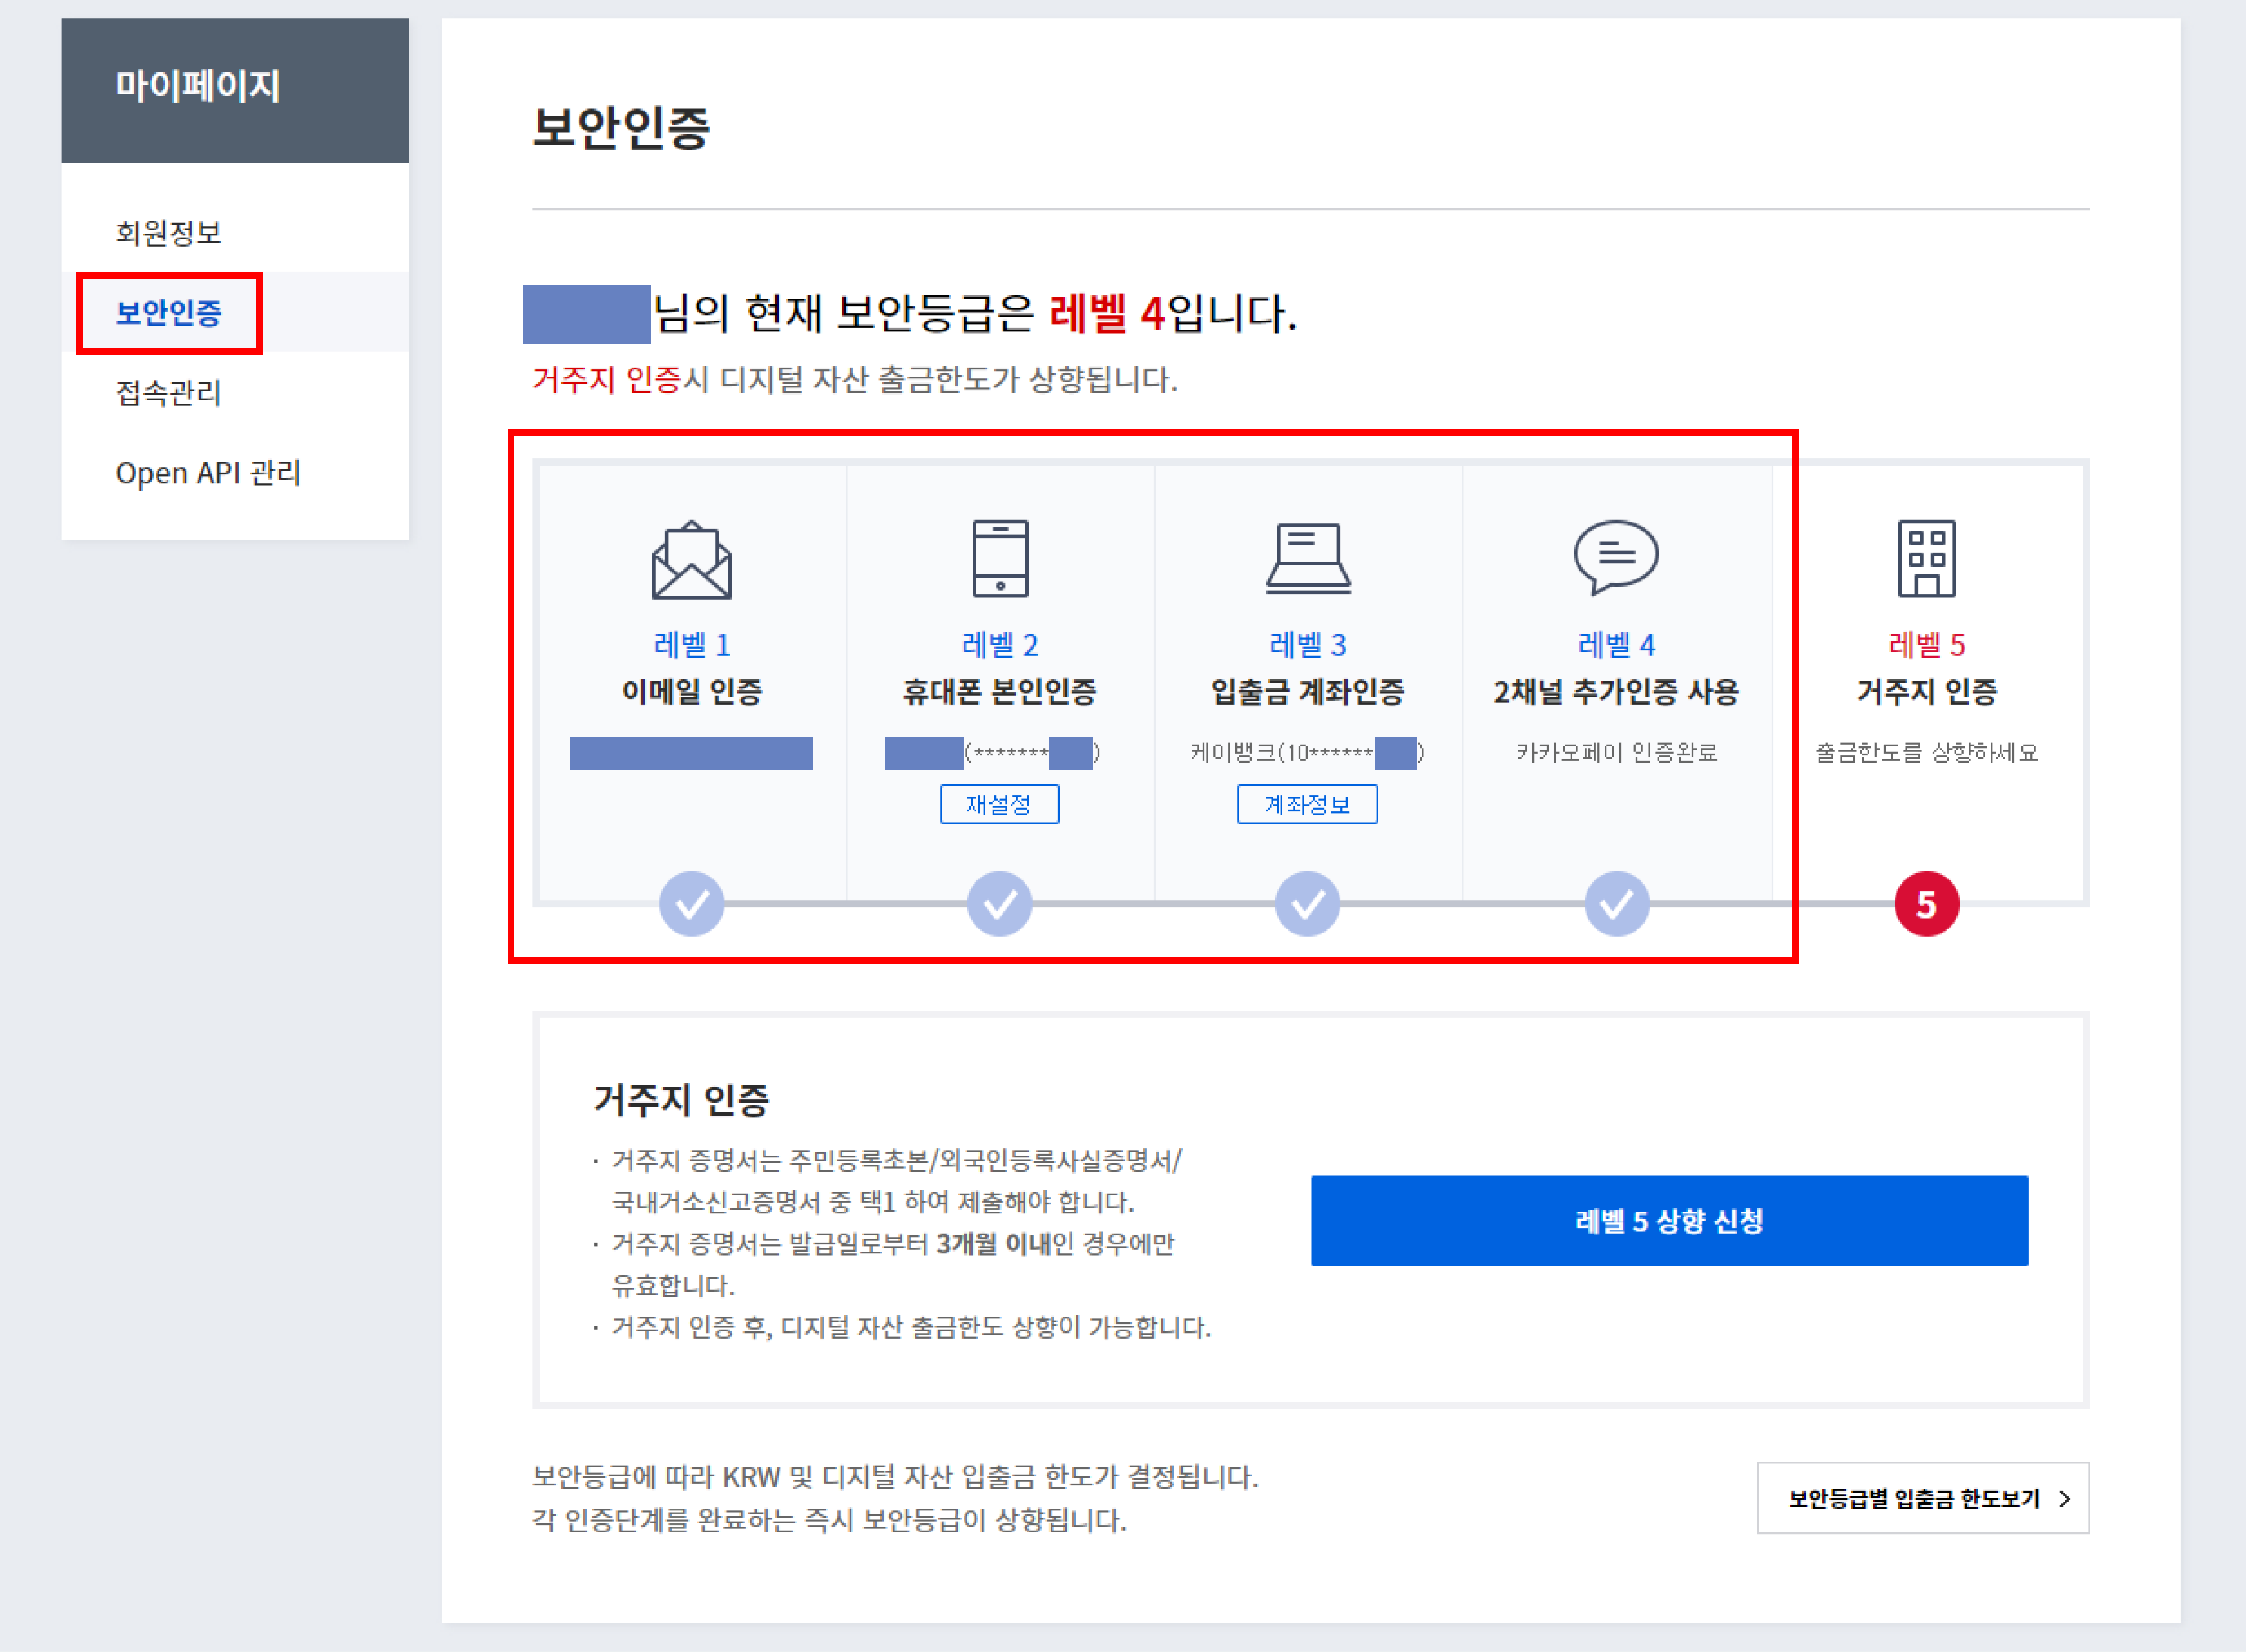
Task: Open 회원정보 in the sidebar menu
Action: tap(168, 232)
